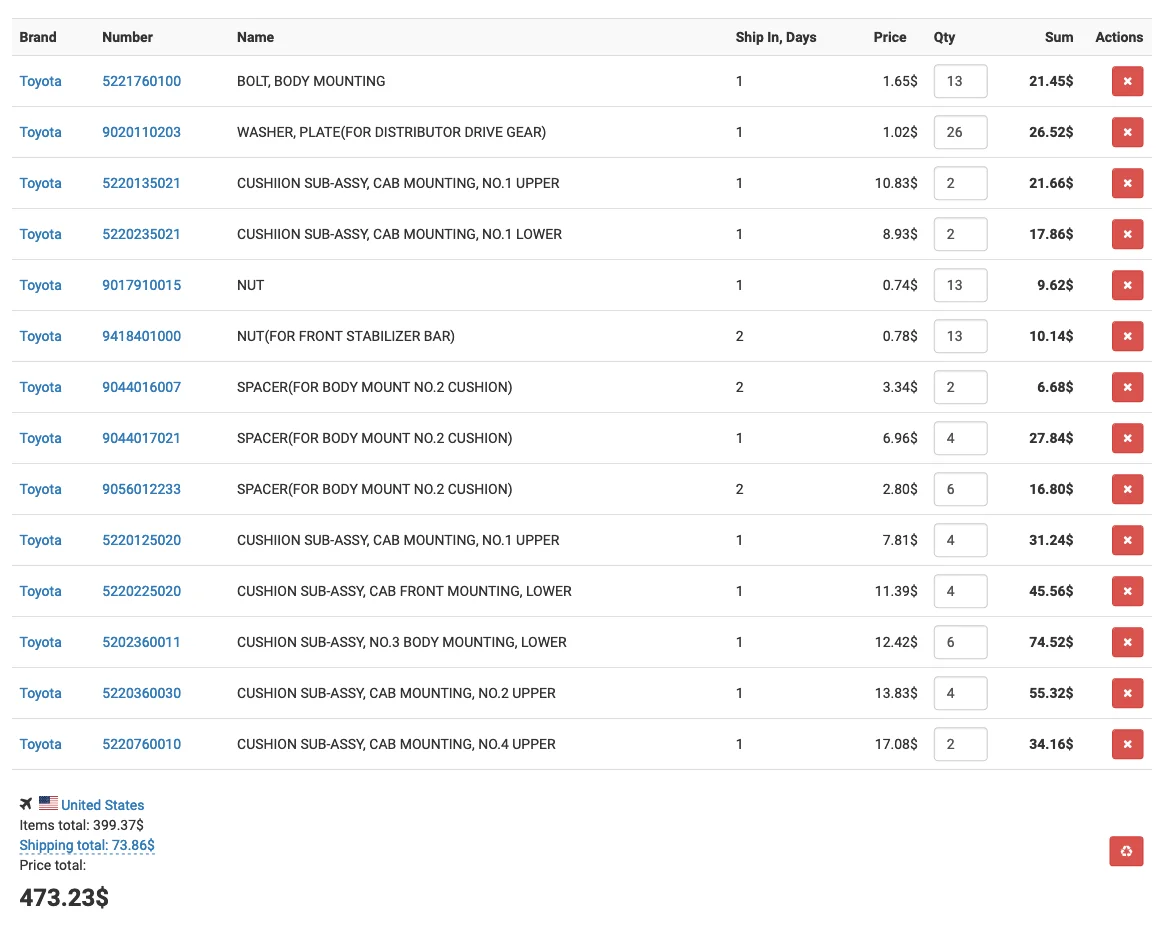1165x946 pixels.
Task: Remove the BOLT, BODY MOUNTING row
Action: (x=1127, y=81)
